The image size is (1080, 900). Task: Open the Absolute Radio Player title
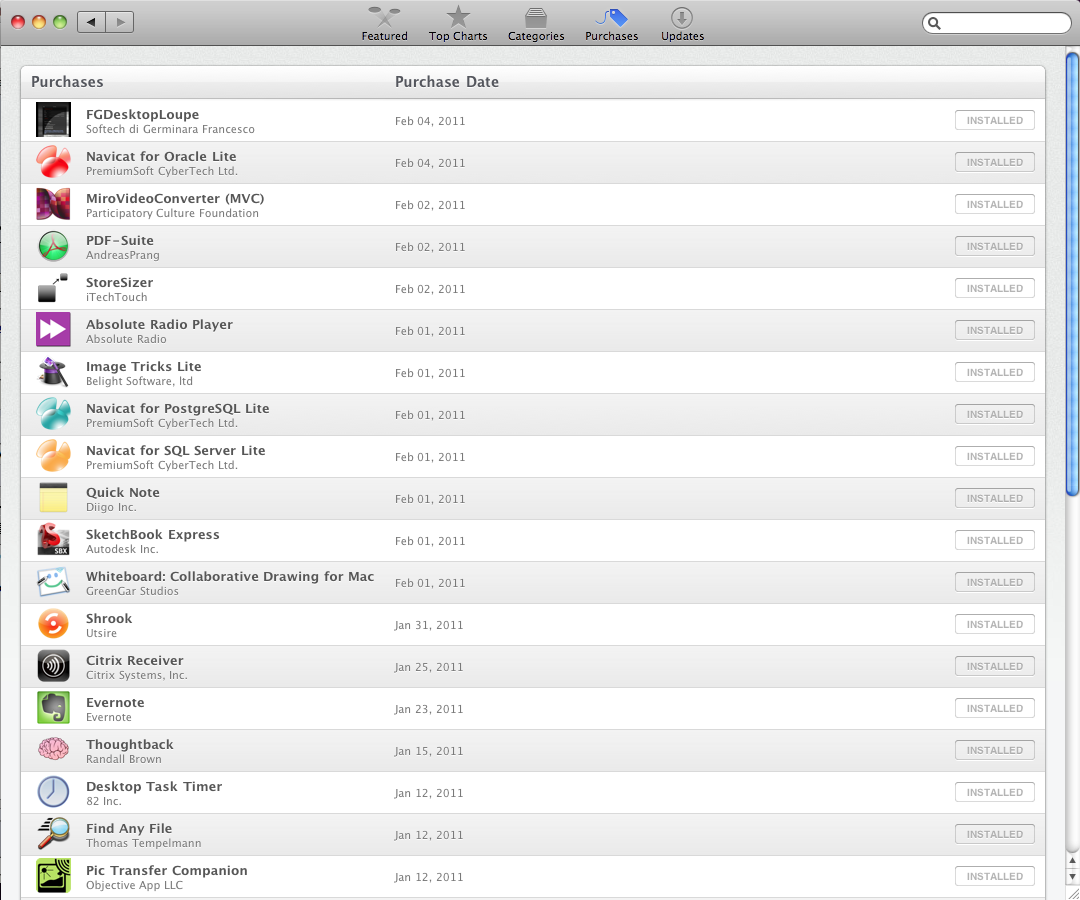(159, 324)
